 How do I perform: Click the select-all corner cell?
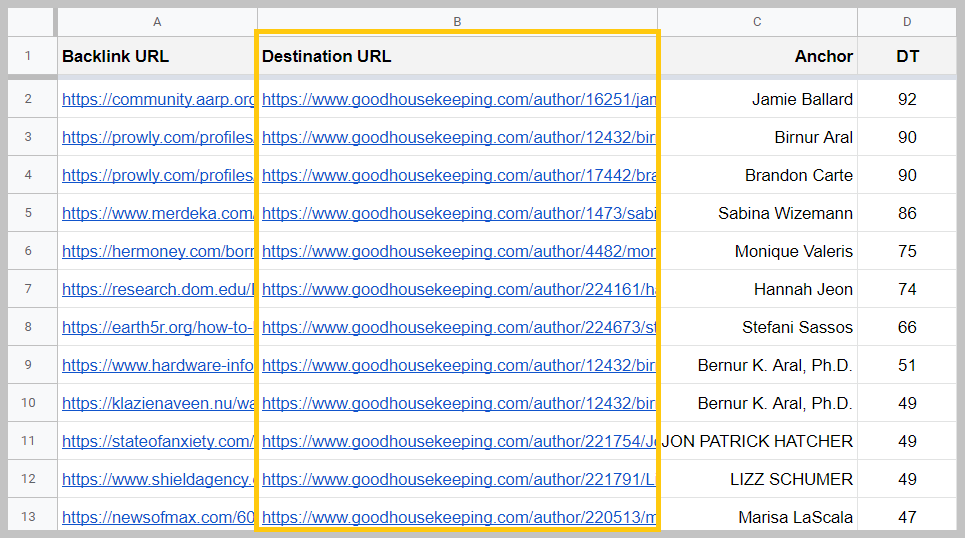tap(31, 22)
